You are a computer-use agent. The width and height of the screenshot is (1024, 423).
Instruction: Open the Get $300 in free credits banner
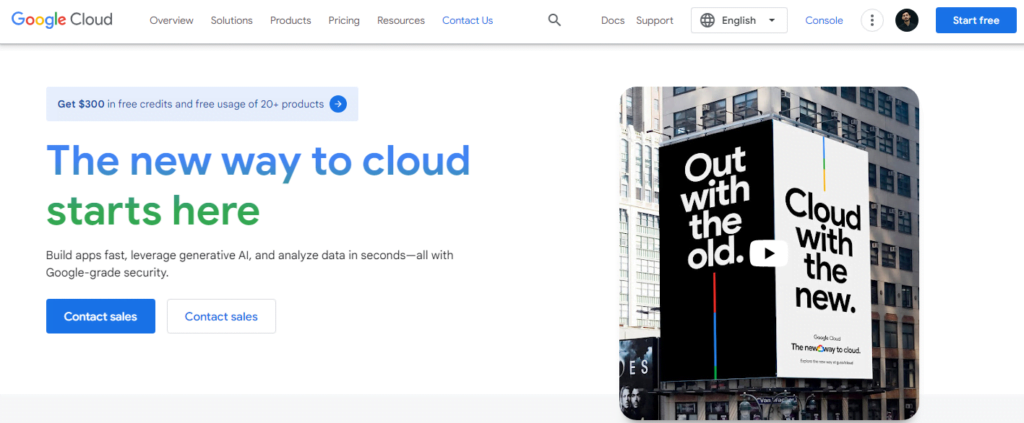(202, 104)
